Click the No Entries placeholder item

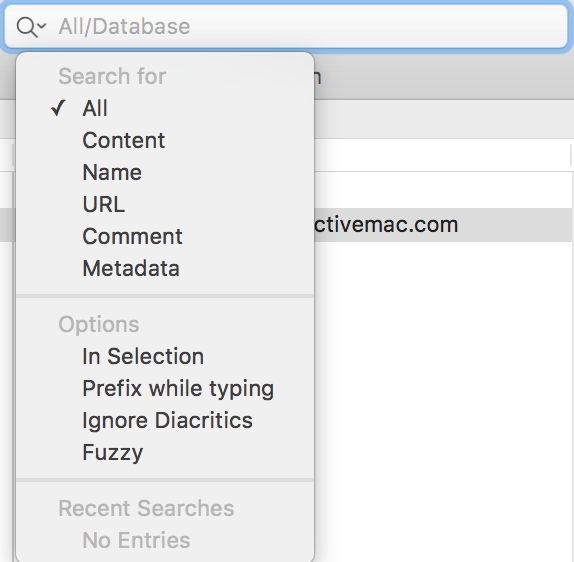click(136, 540)
